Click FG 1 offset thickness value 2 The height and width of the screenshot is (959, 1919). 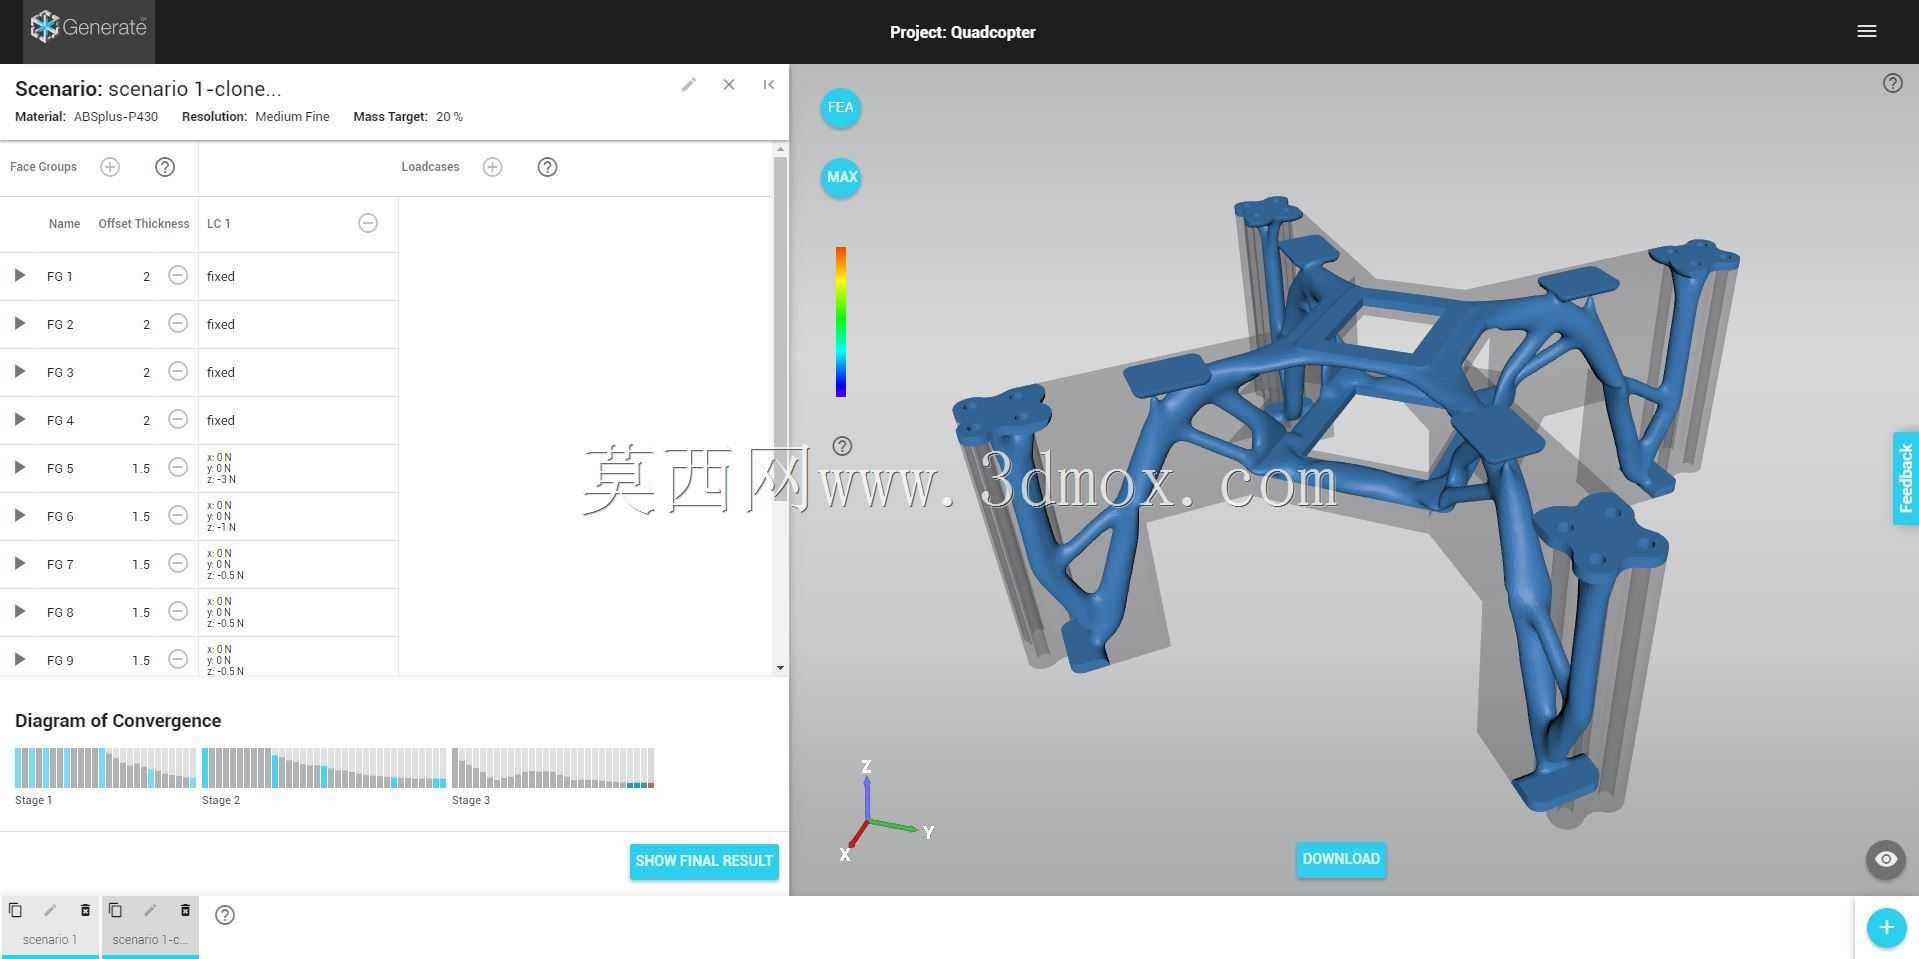(x=146, y=276)
